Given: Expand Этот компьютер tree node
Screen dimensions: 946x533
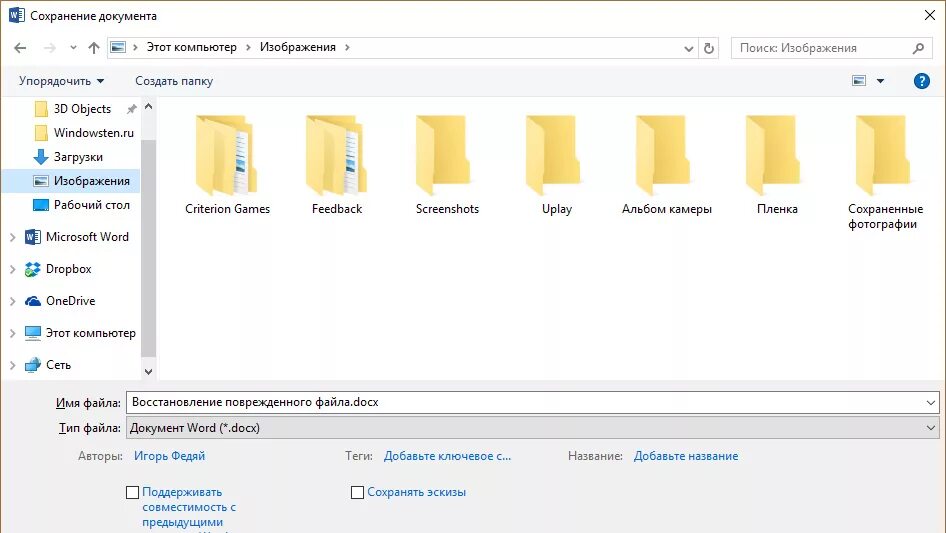Looking at the screenshot, I should click(13, 333).
